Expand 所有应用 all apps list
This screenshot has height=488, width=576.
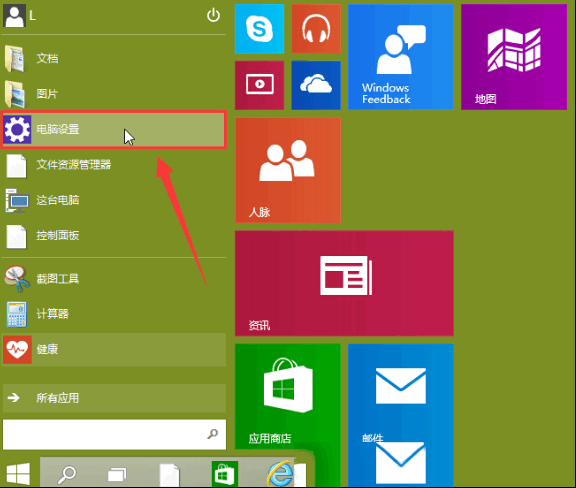click(x=114, y=398)
